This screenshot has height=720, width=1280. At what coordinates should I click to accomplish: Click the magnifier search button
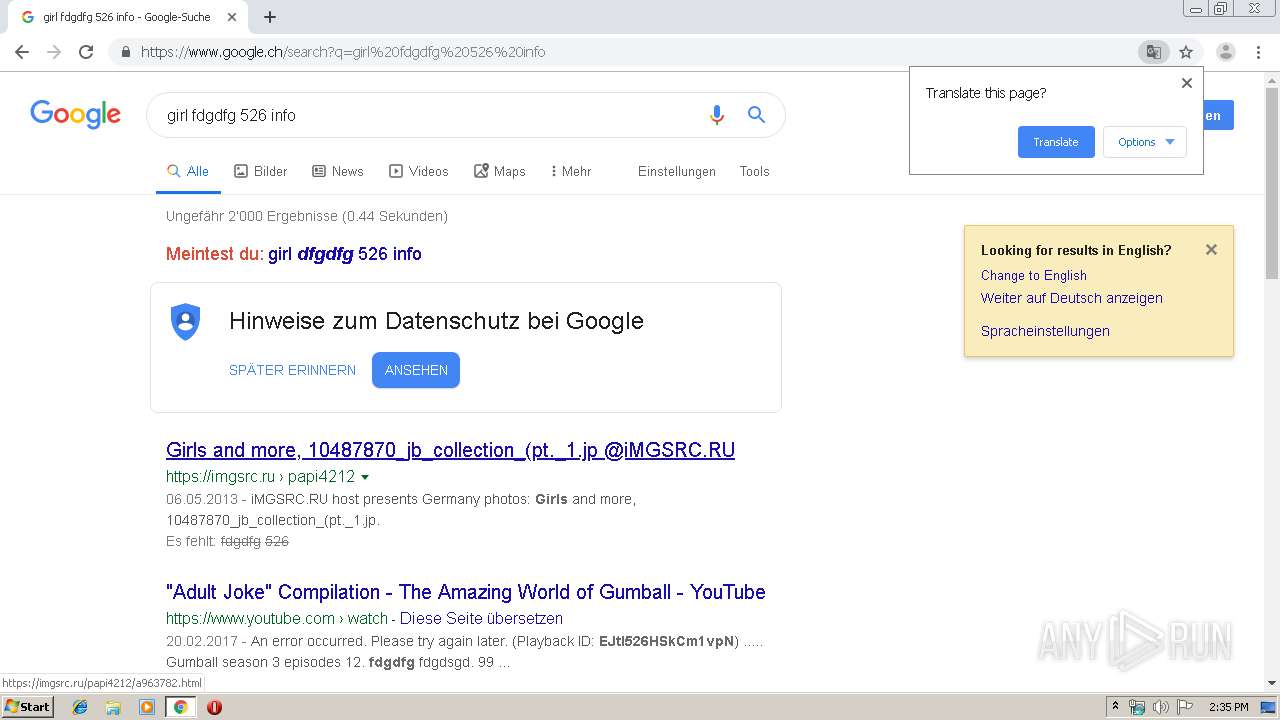point(756,115)
